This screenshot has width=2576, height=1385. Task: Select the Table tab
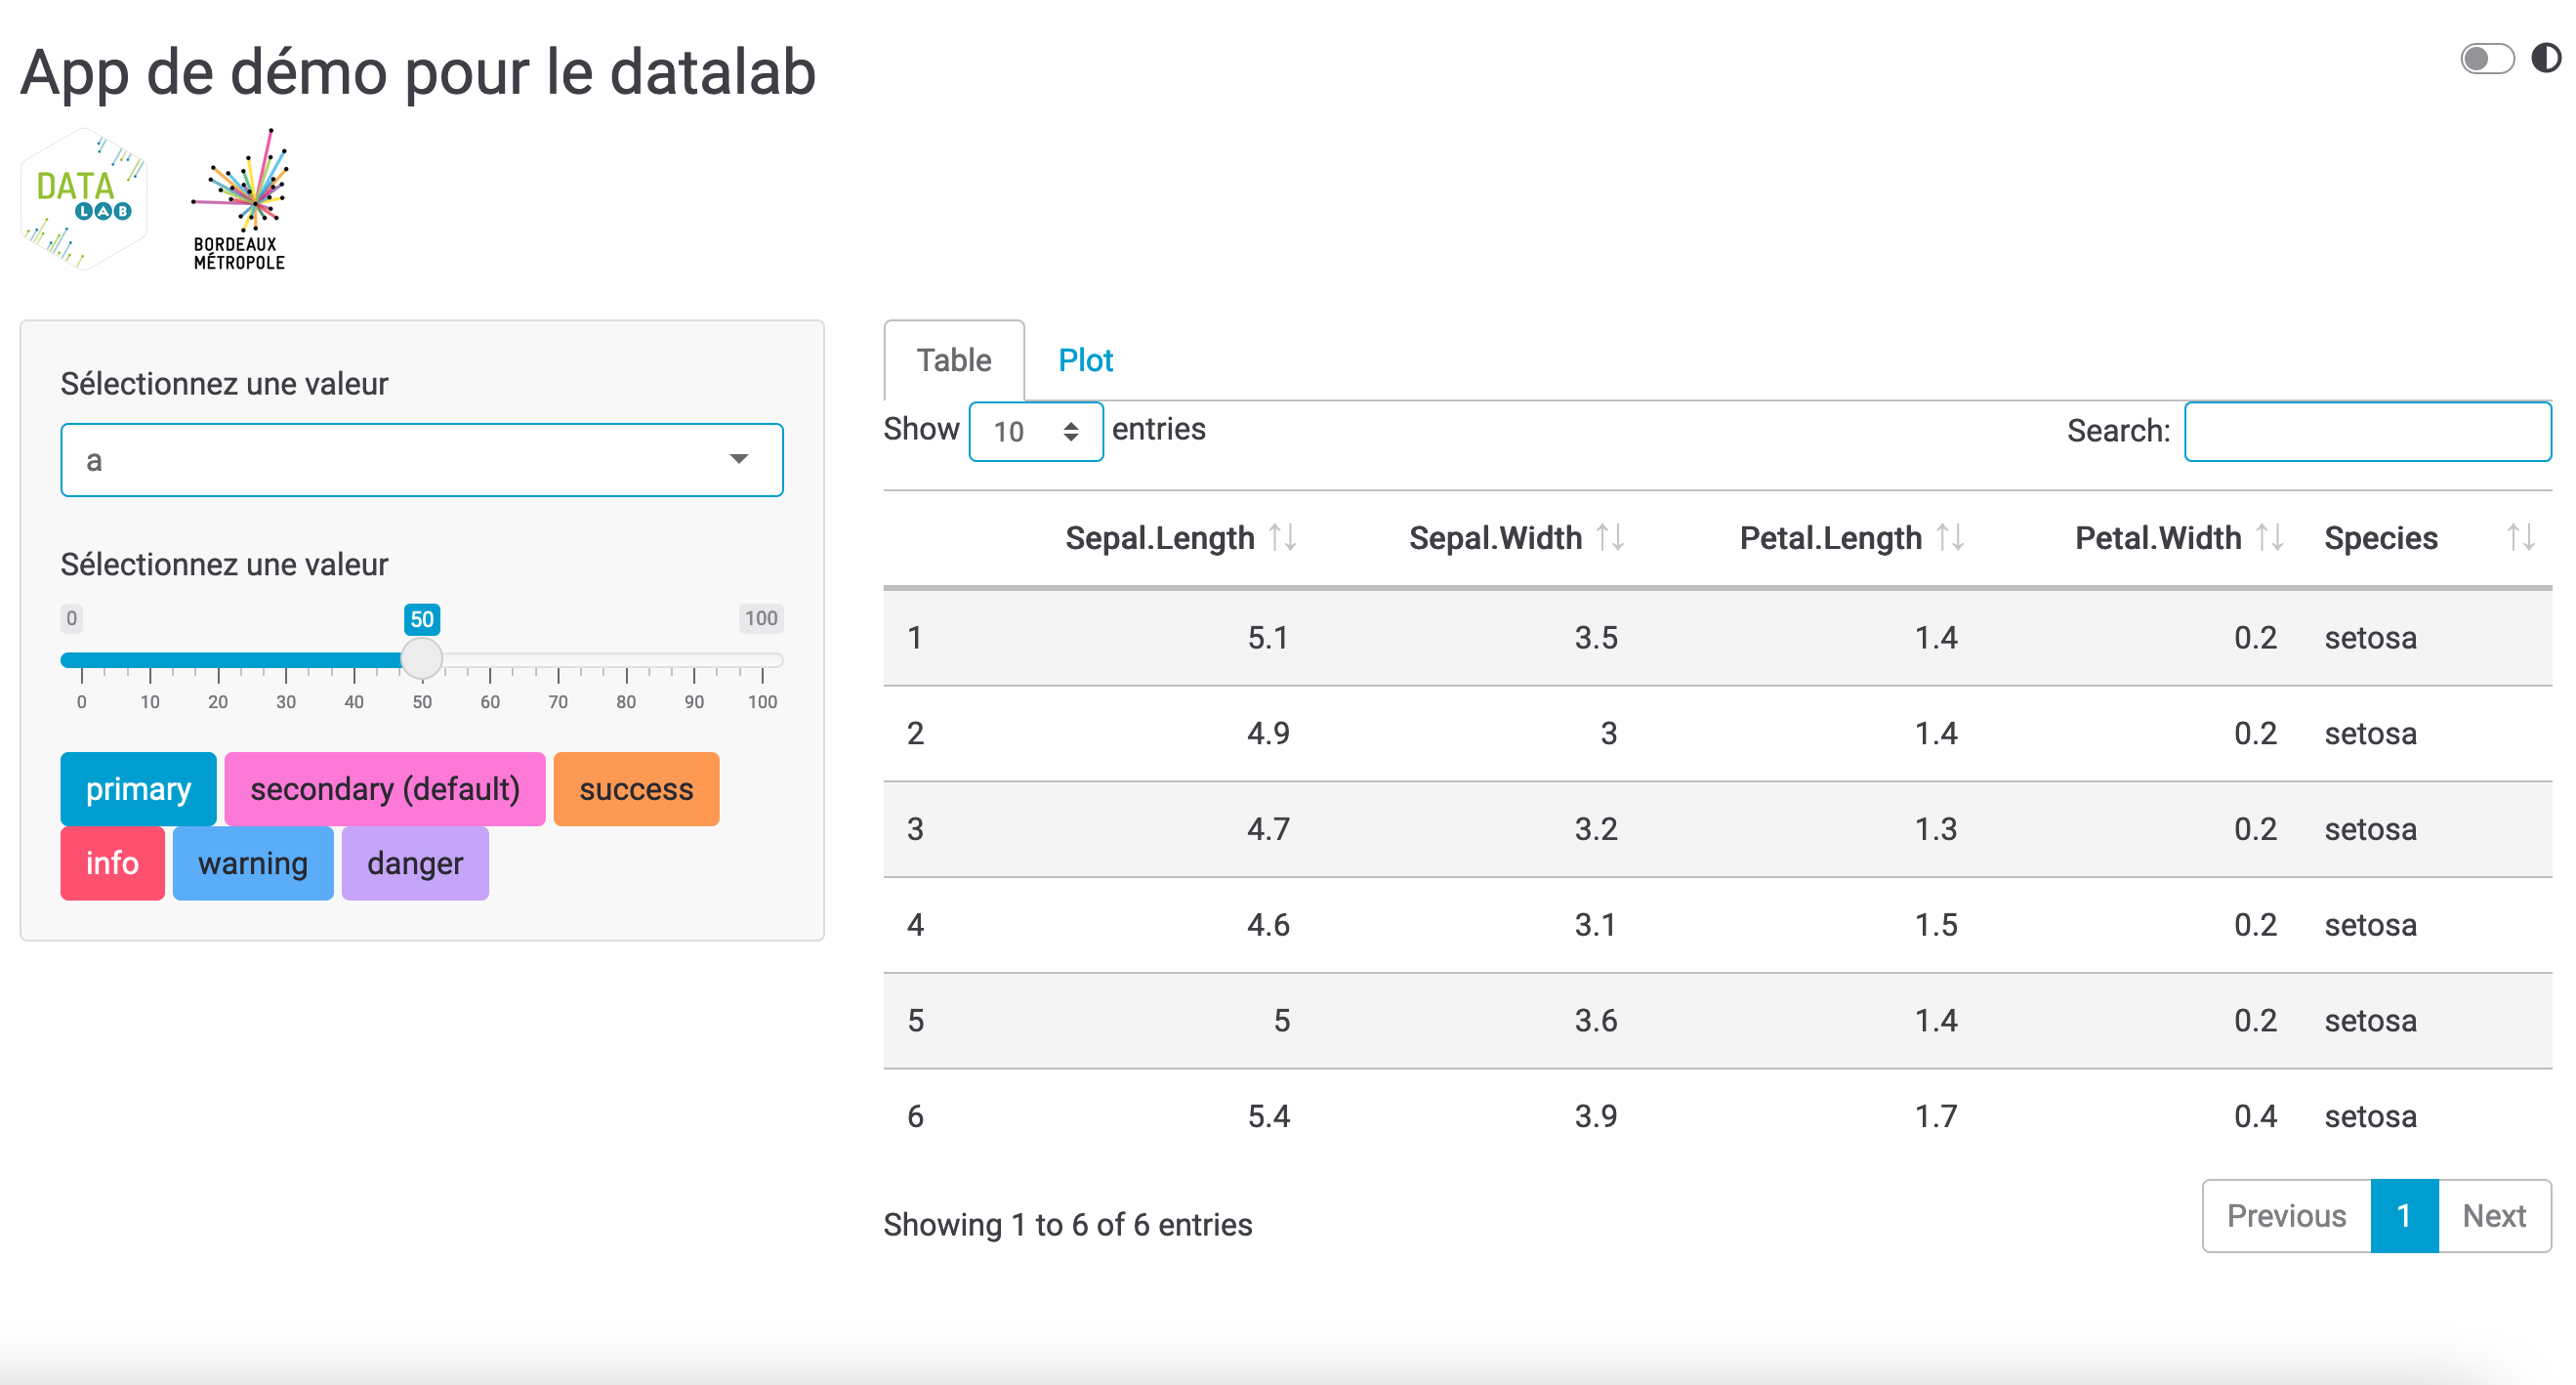point(954,360)
